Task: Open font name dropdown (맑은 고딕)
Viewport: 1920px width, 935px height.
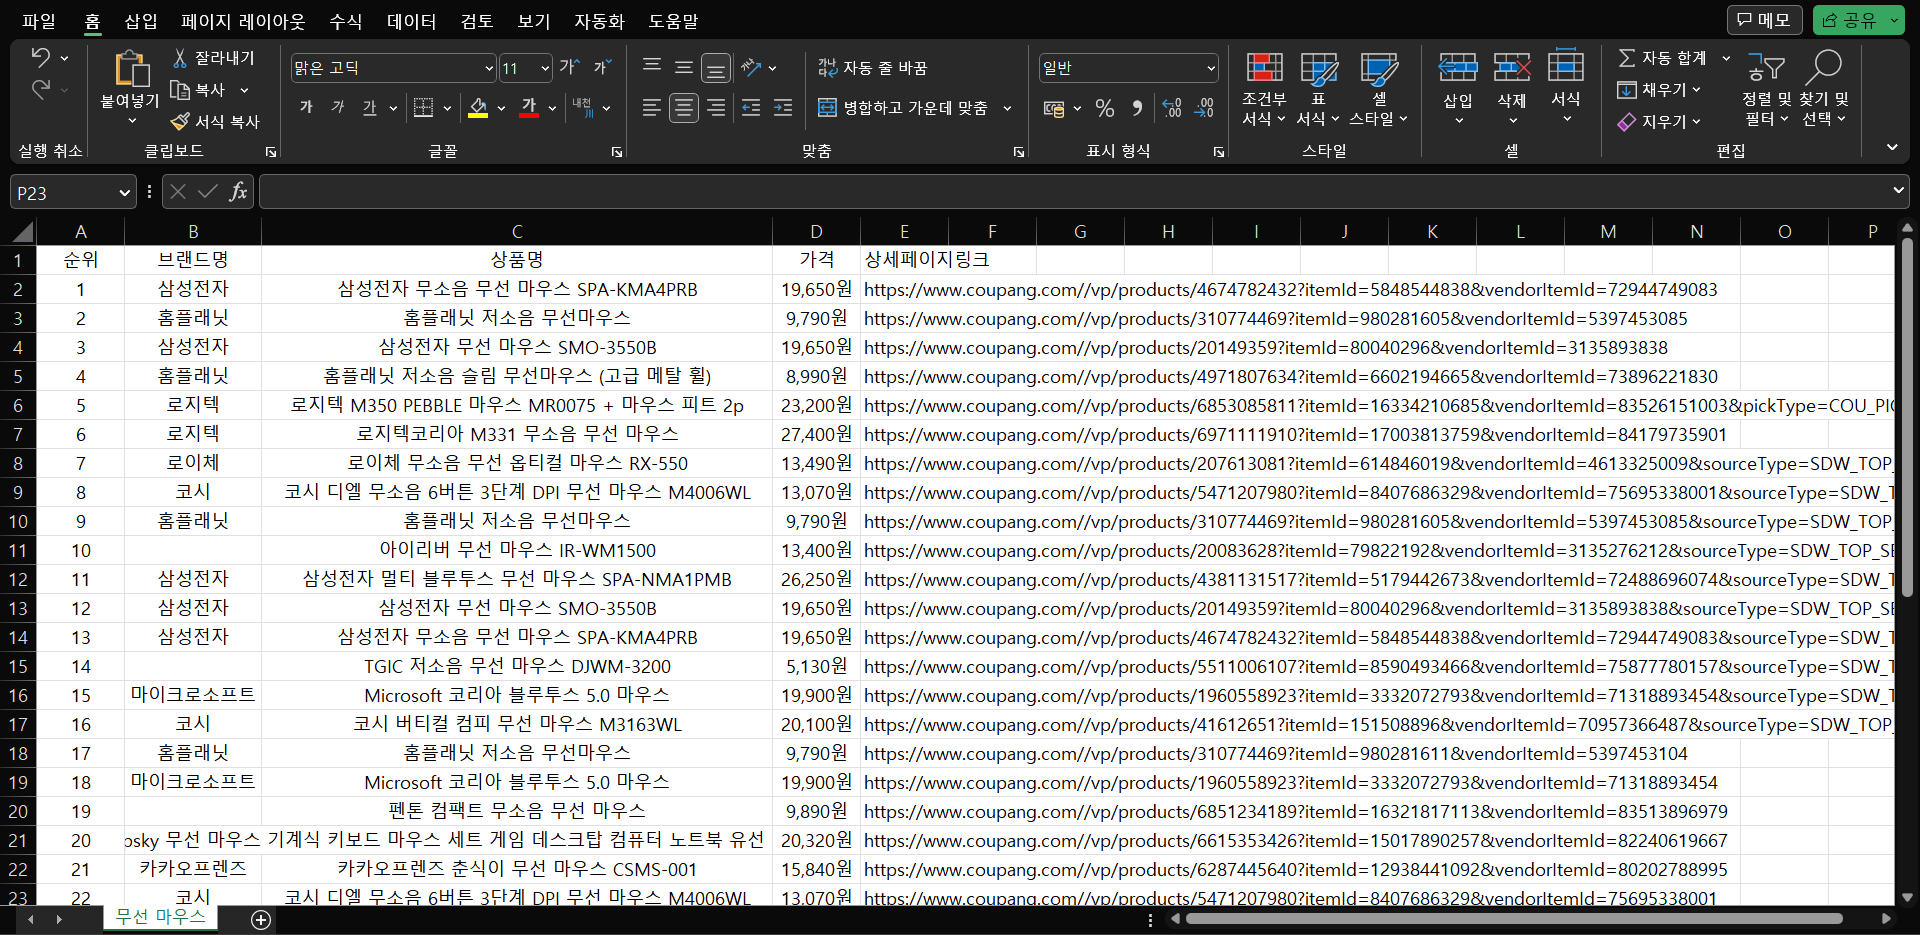Action: pos(490,68)
